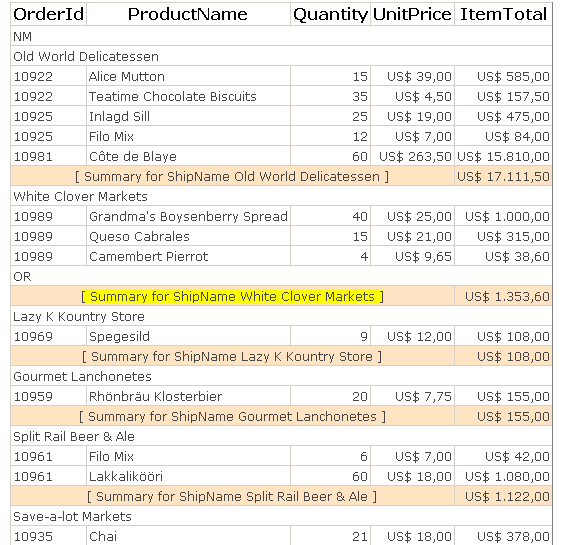Click order ID 10969
Image resolution: width=564 pixels, height=545 pixels.
pos(49,336)
